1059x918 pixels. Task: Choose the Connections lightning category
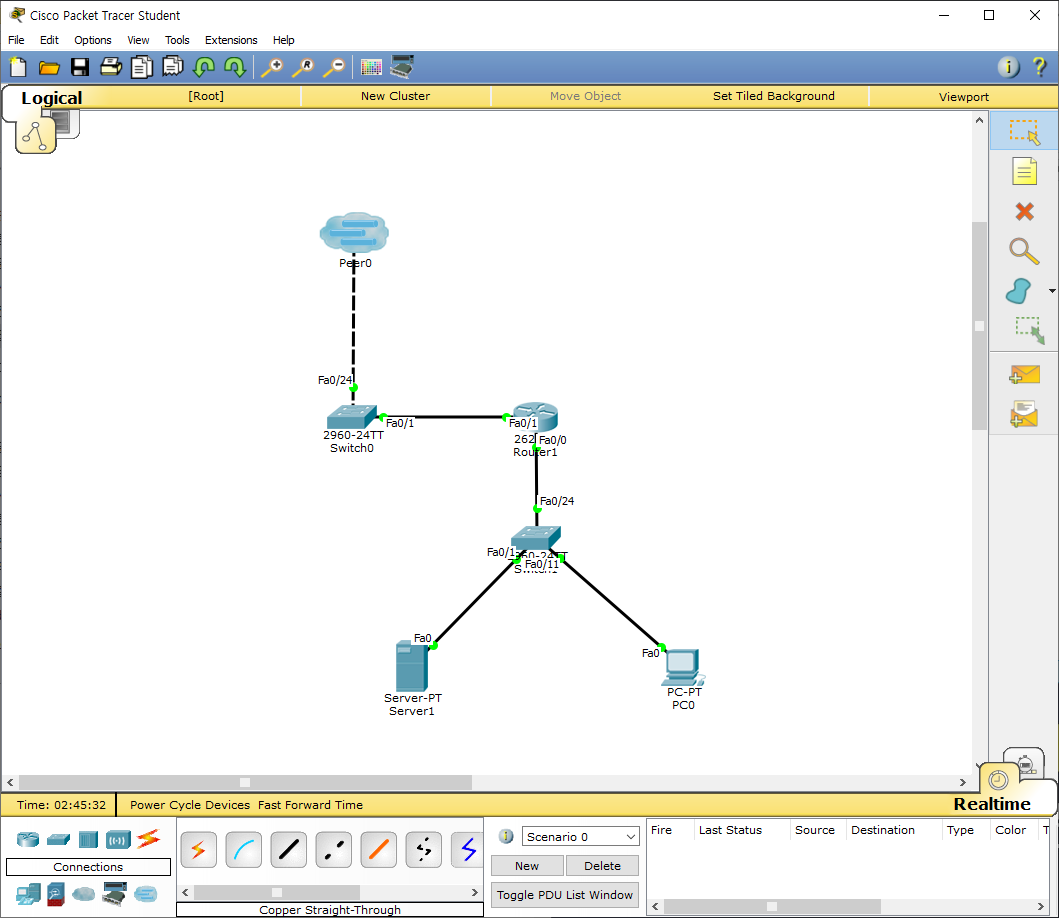pos(149,838)
